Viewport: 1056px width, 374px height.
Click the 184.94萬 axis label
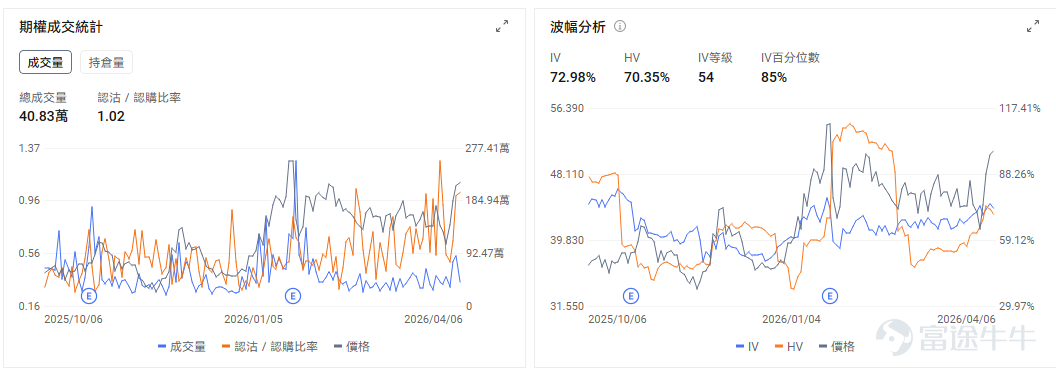pyautogui.click(x=488, y=200)
